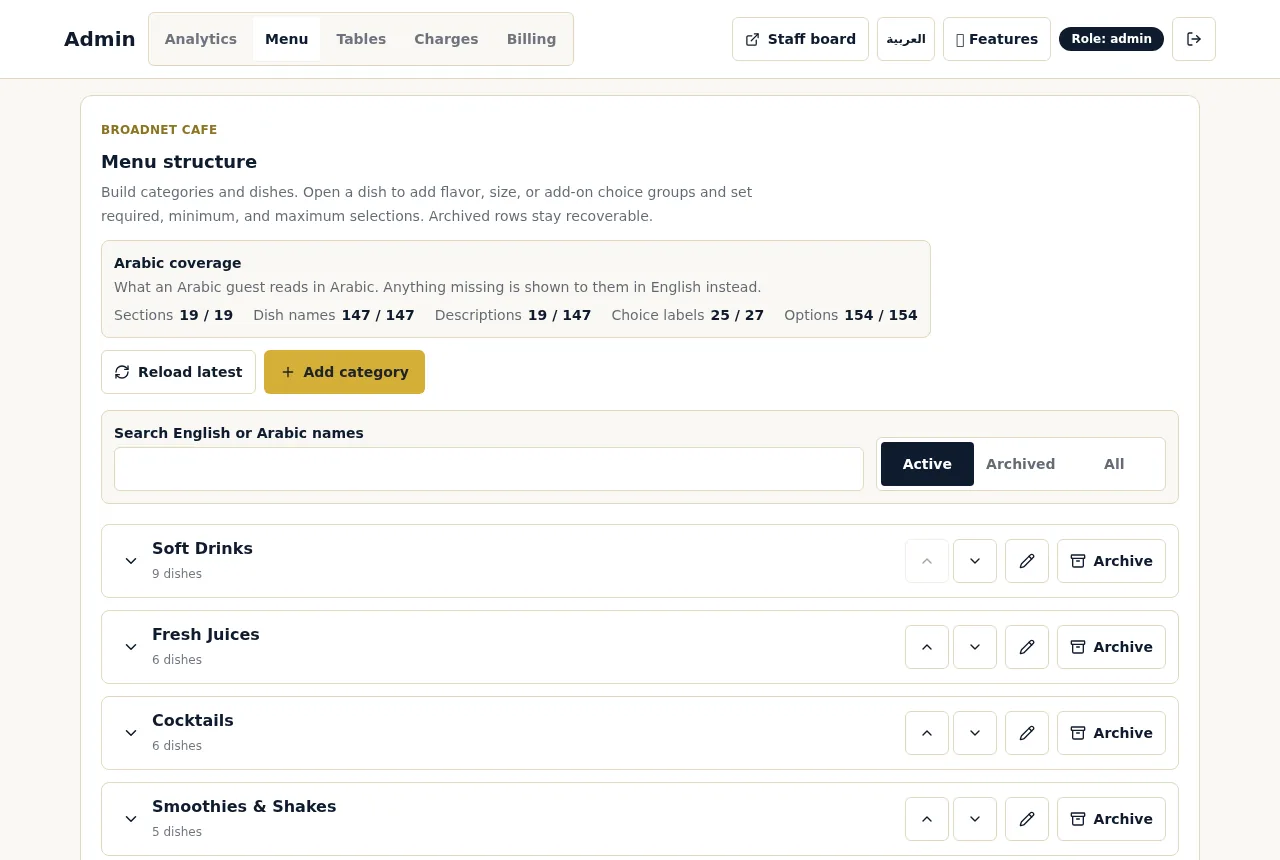Image resolution: width=1280 pixels, height=860 pixels.
Task: Click the Dish names 147 / 147 stat
Action: [x=334, y=315]
